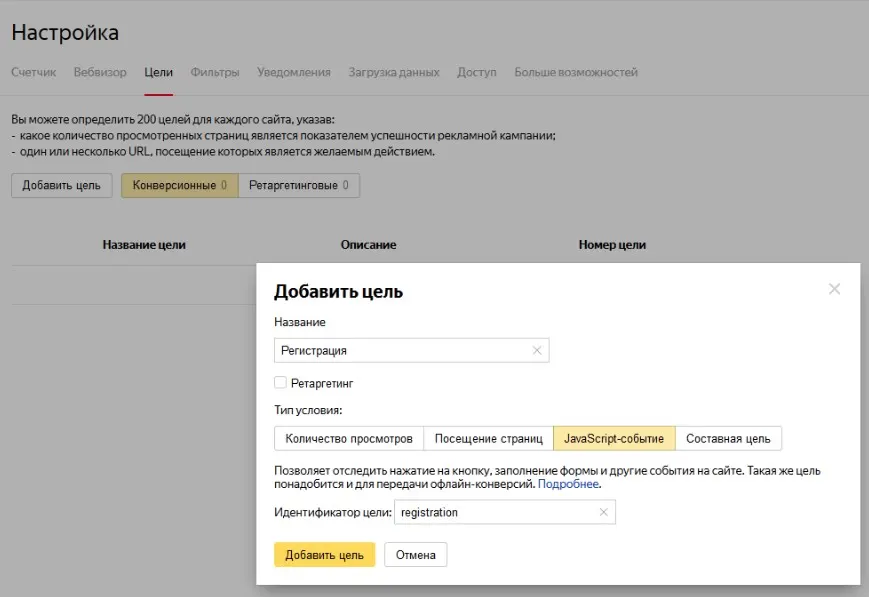
Task: Clear the Название field using the X icon
Action: pyautogui.click(x=538, y=351)
